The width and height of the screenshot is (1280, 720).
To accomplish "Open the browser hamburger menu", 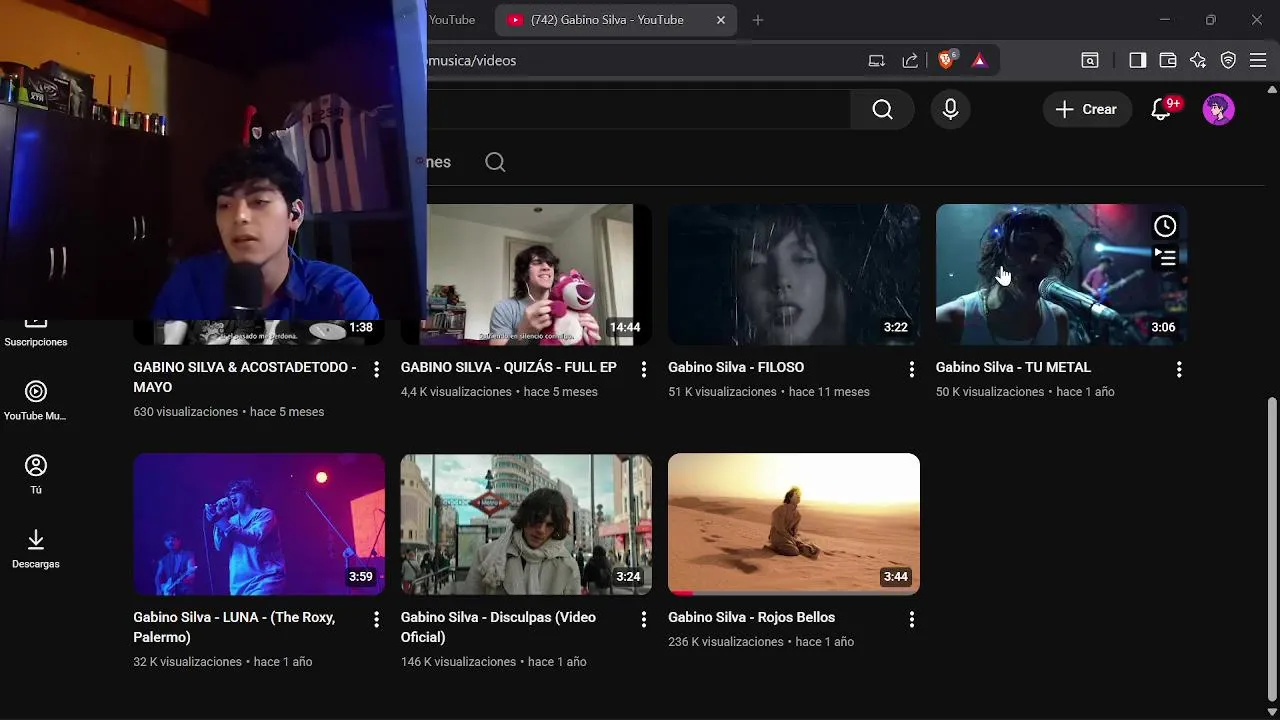I will pos(1258,61).
